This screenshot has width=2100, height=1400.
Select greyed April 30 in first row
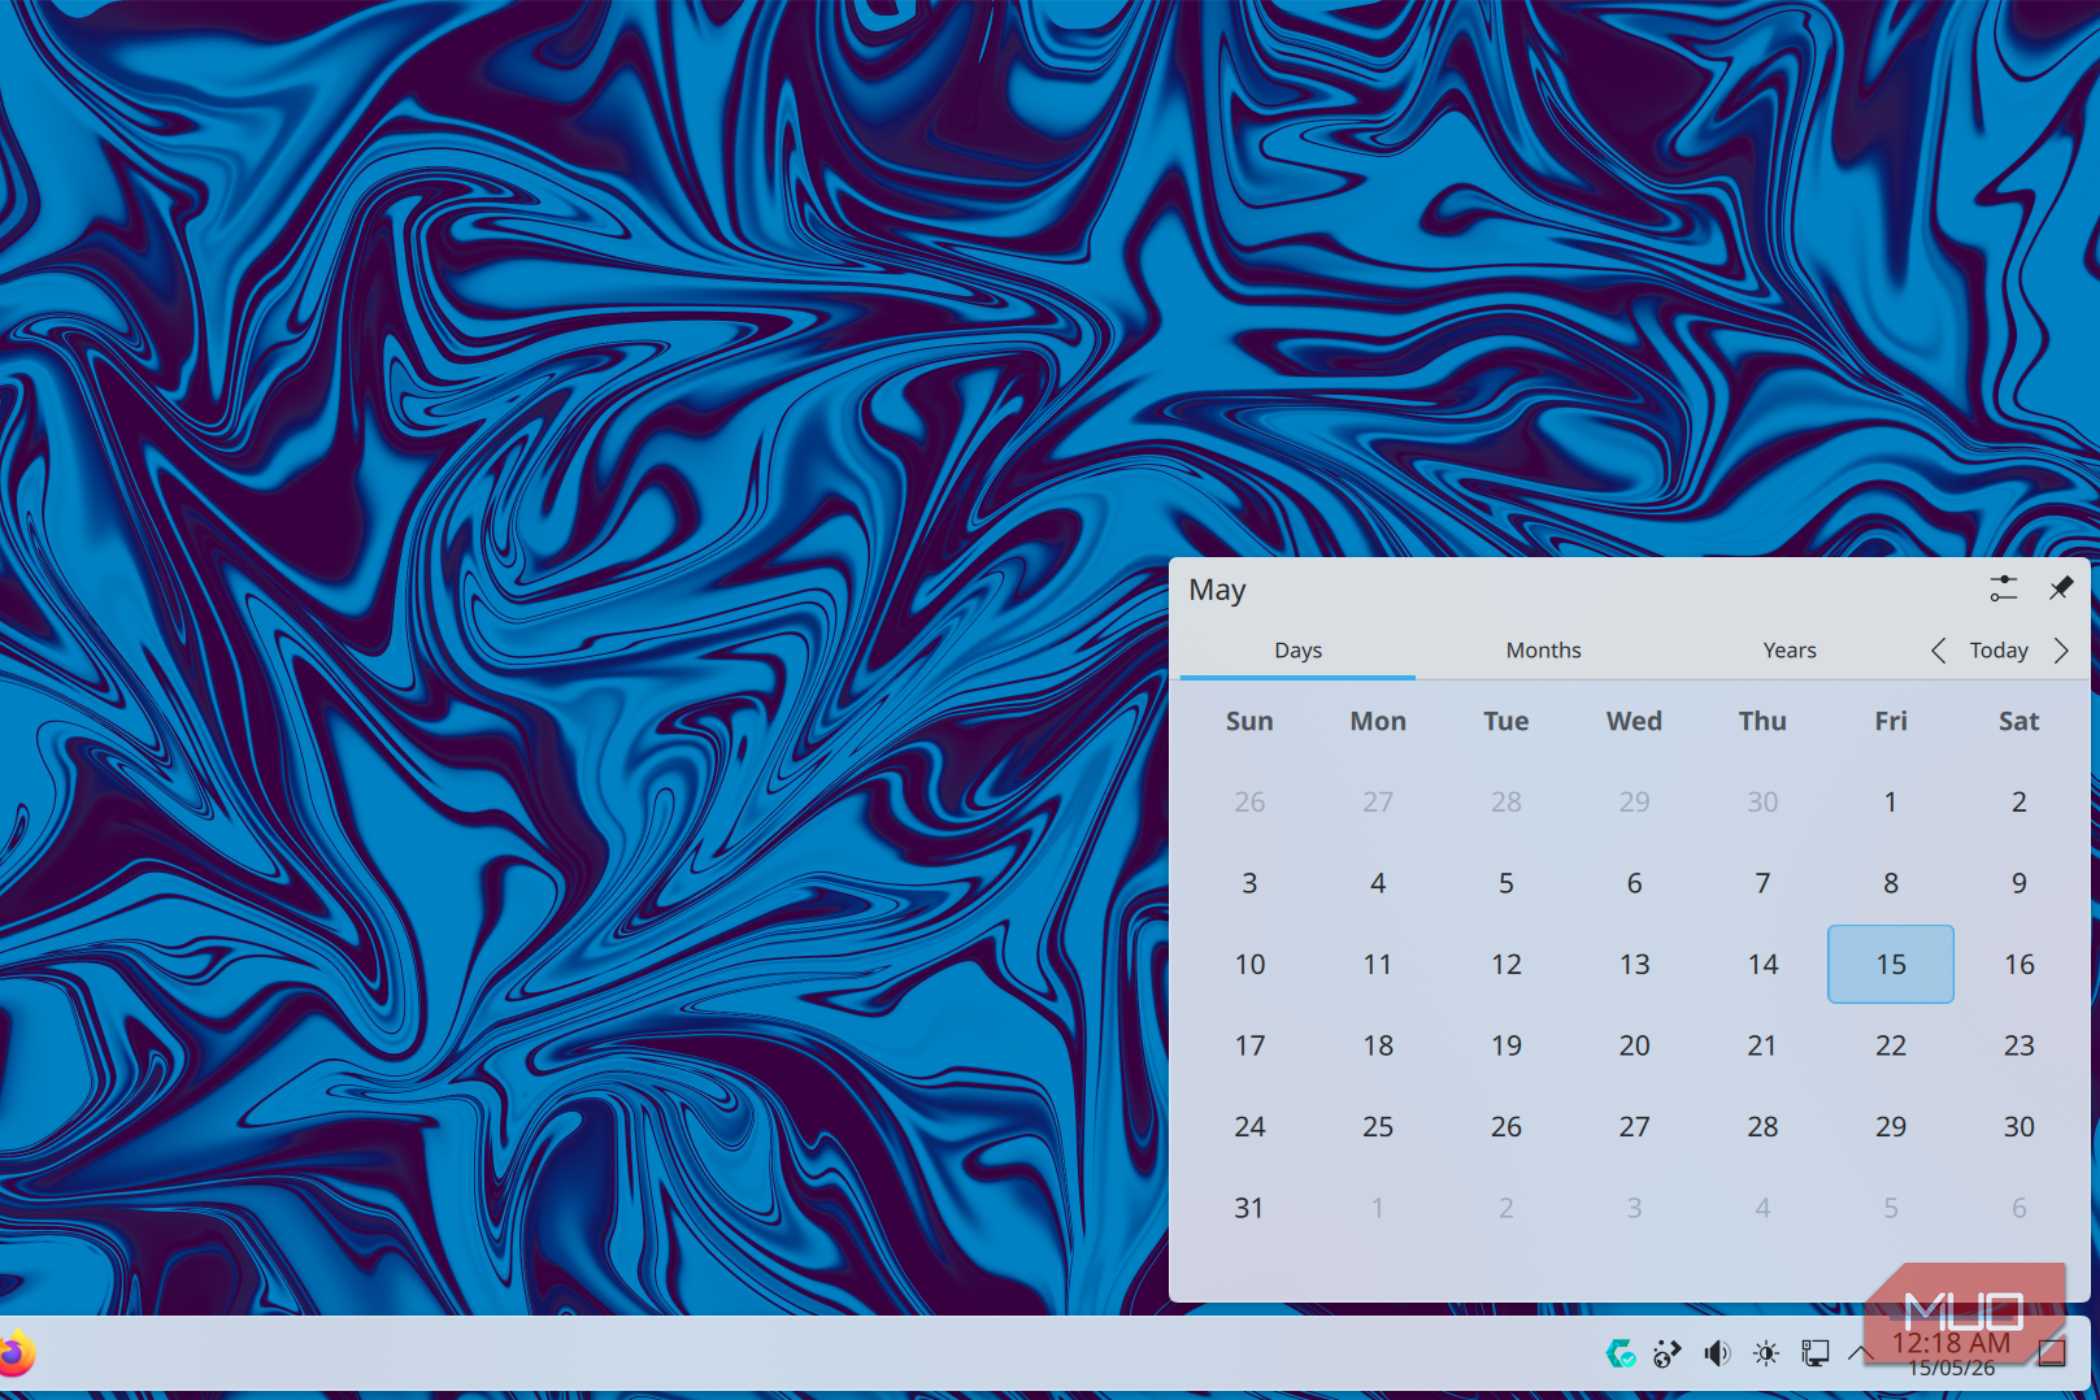1762,802
